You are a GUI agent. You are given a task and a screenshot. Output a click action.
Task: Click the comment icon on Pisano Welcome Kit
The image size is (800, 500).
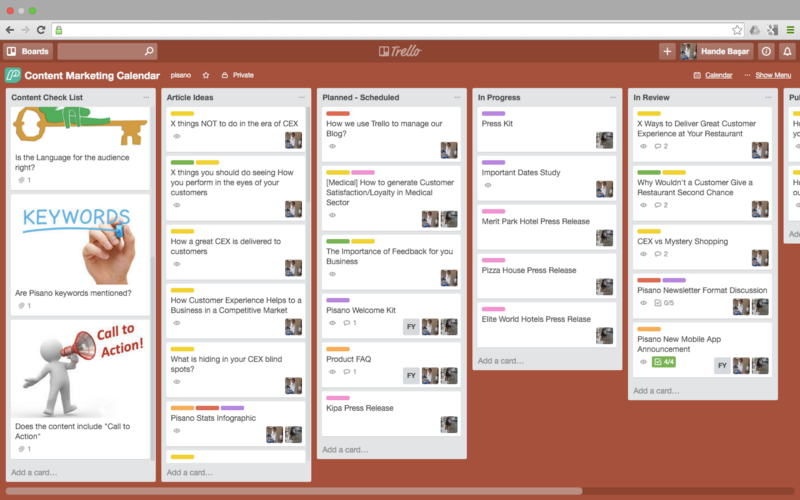click(347, 323)
